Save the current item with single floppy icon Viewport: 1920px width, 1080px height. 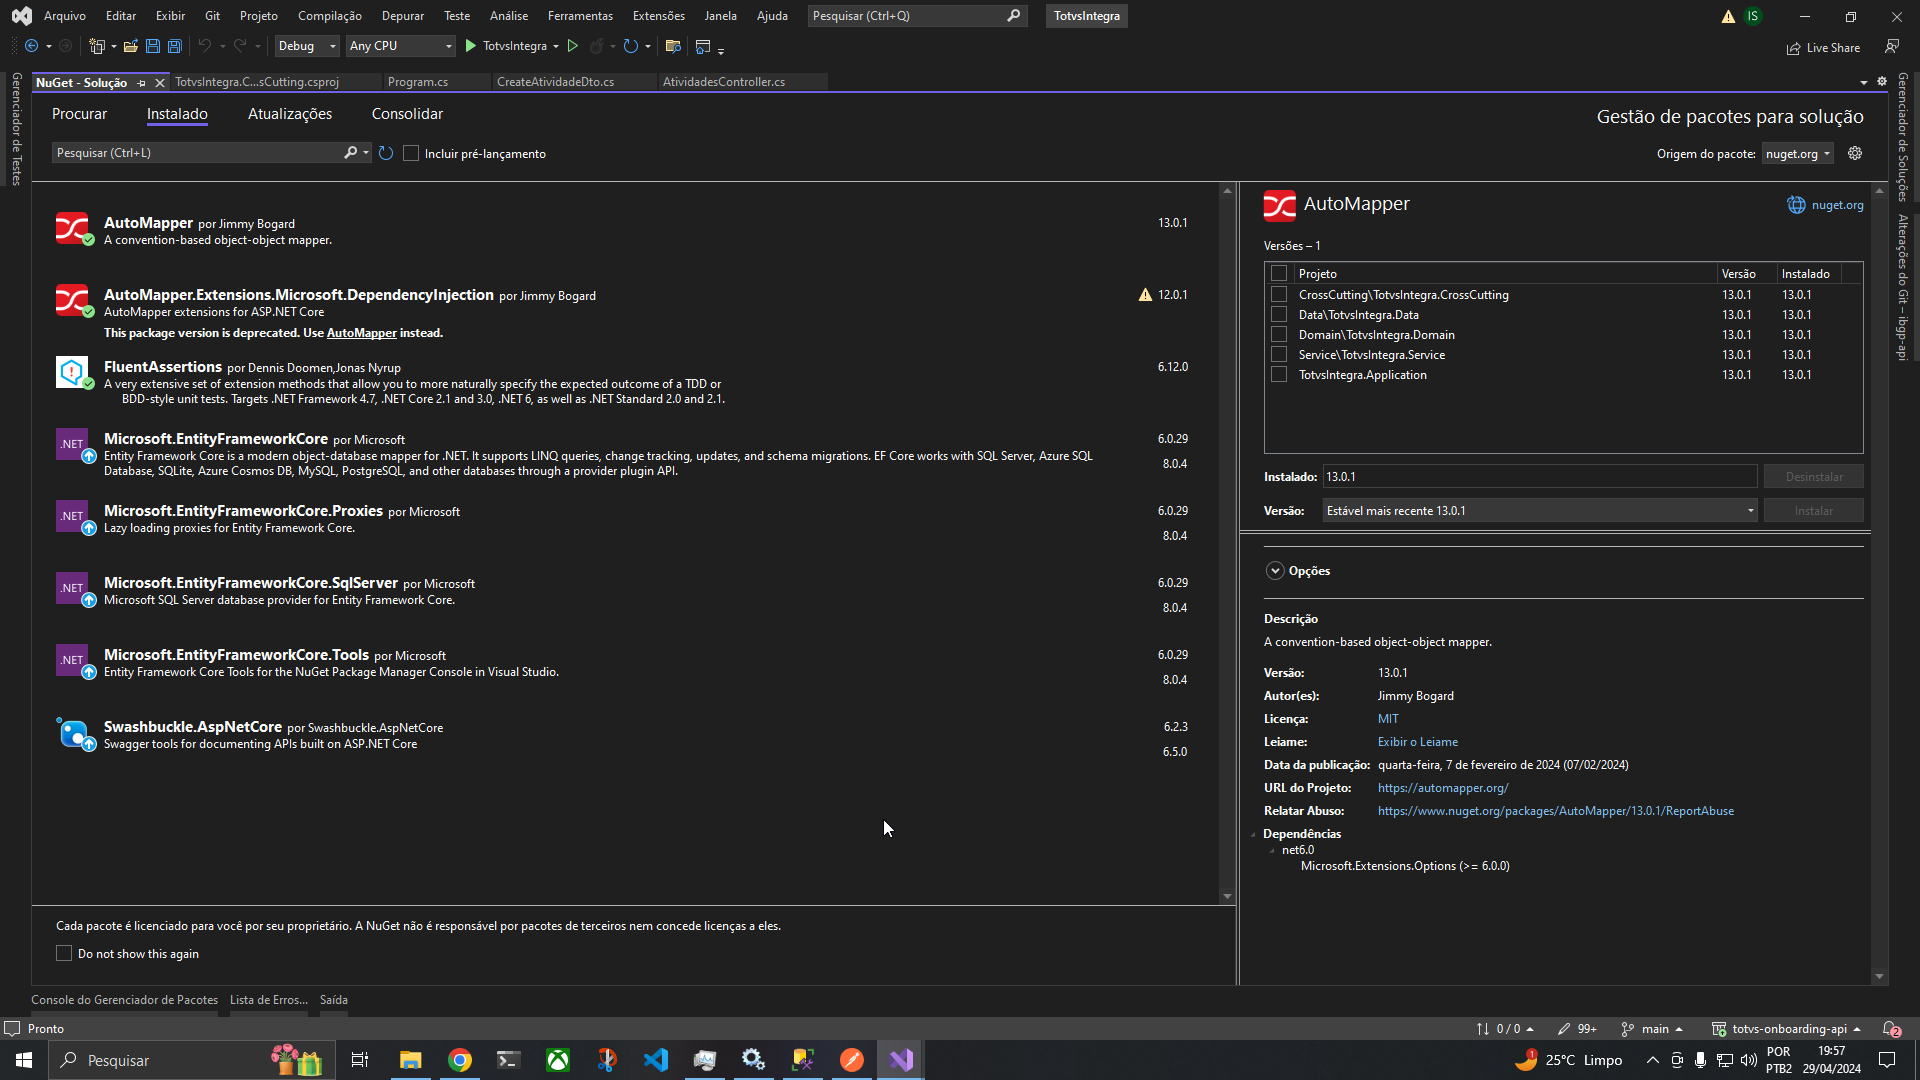click(x=152, y=46)
